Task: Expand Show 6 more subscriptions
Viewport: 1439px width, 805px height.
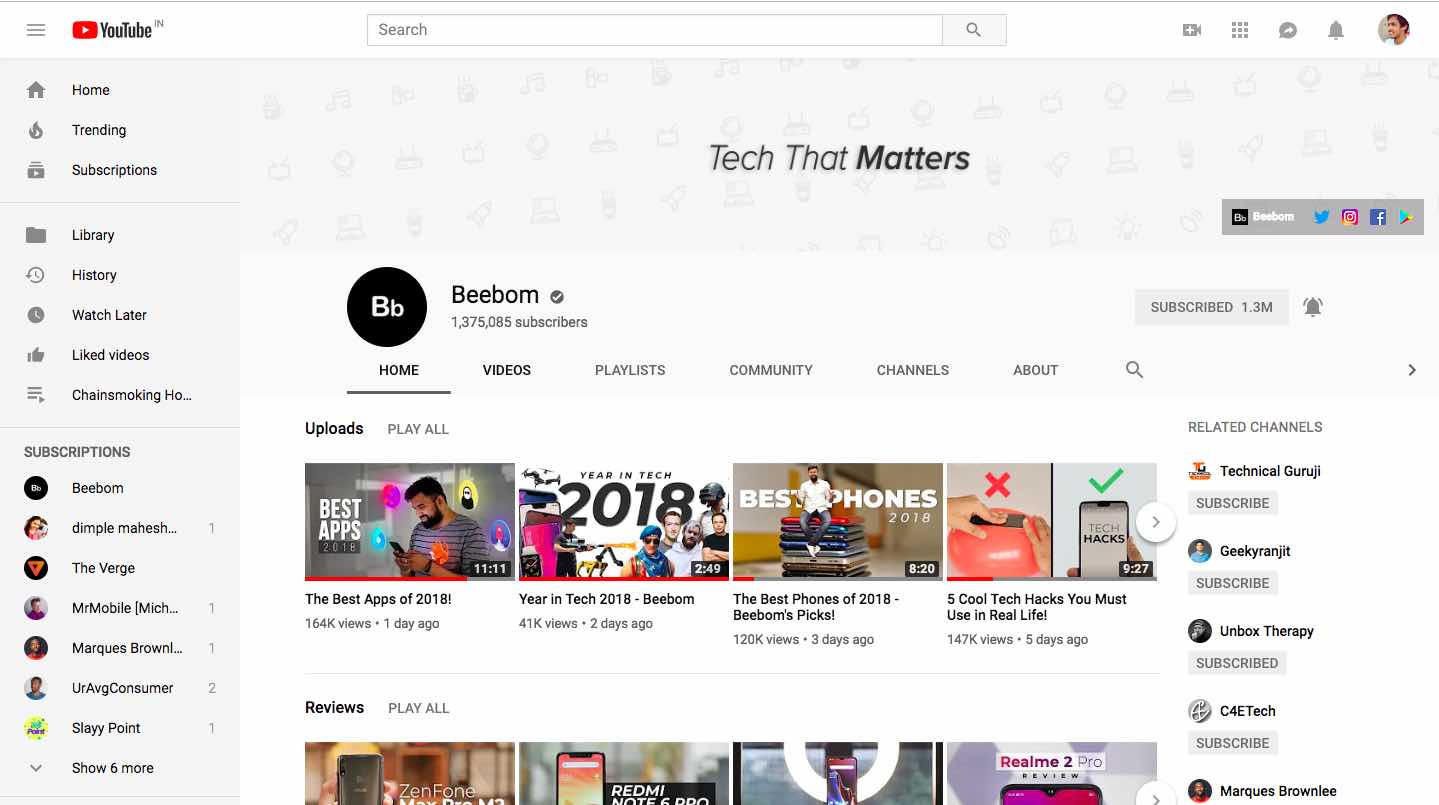Action: (112, 768)
